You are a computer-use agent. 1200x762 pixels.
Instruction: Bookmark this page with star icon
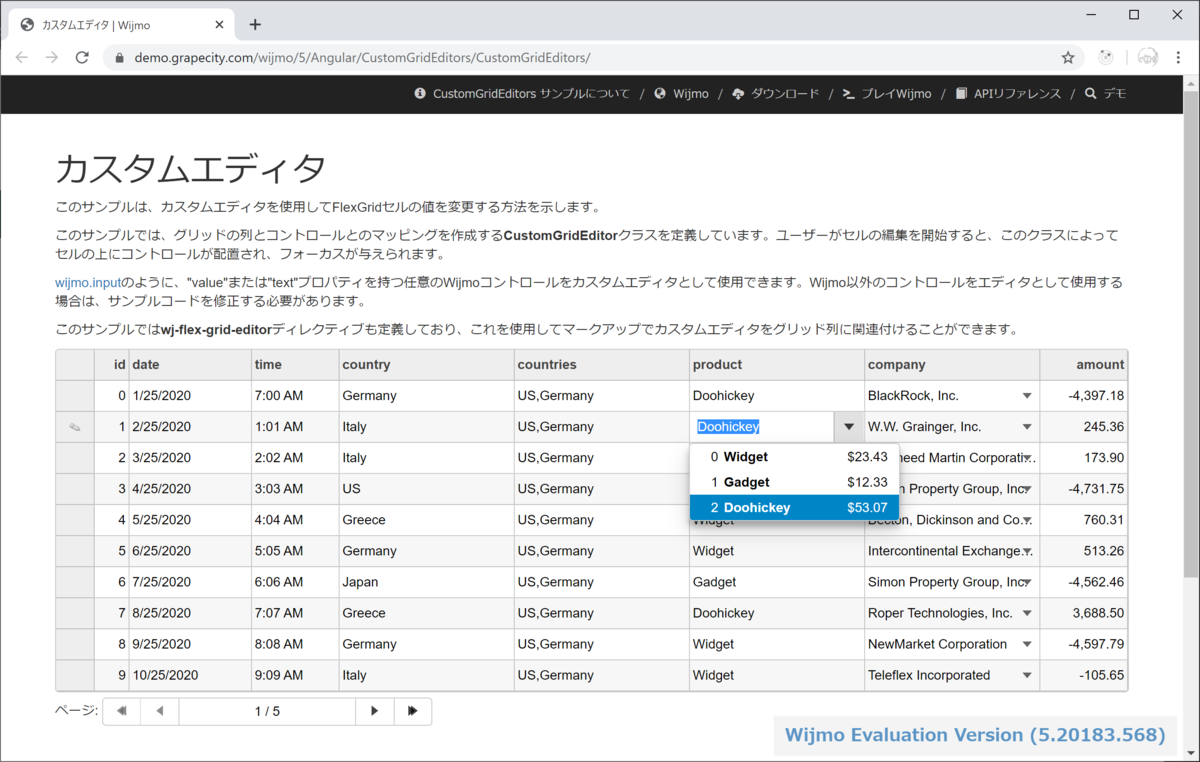pos(1068,58)
